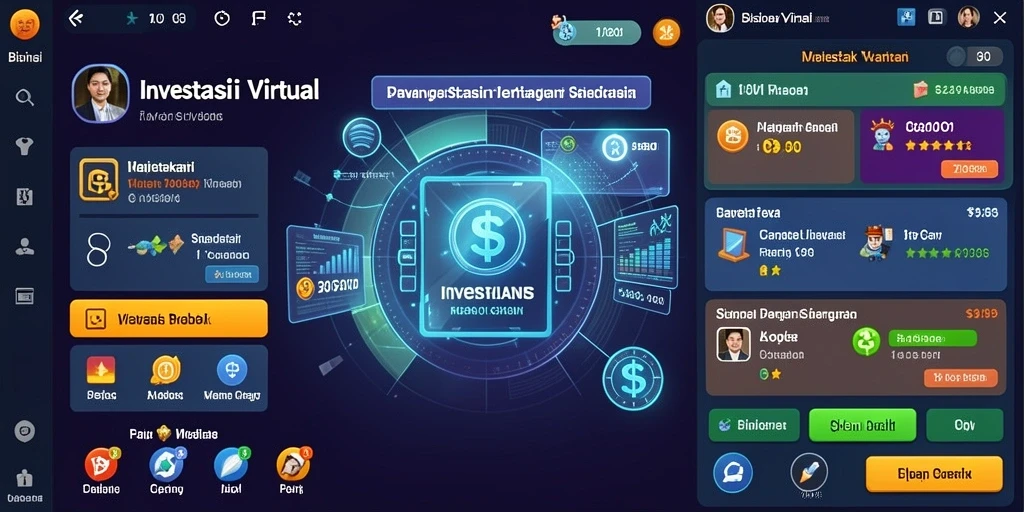Open the Bioiomer tab with globe icon
Viewport: 1024px width, 512px height.
click(x=754, y=426)
